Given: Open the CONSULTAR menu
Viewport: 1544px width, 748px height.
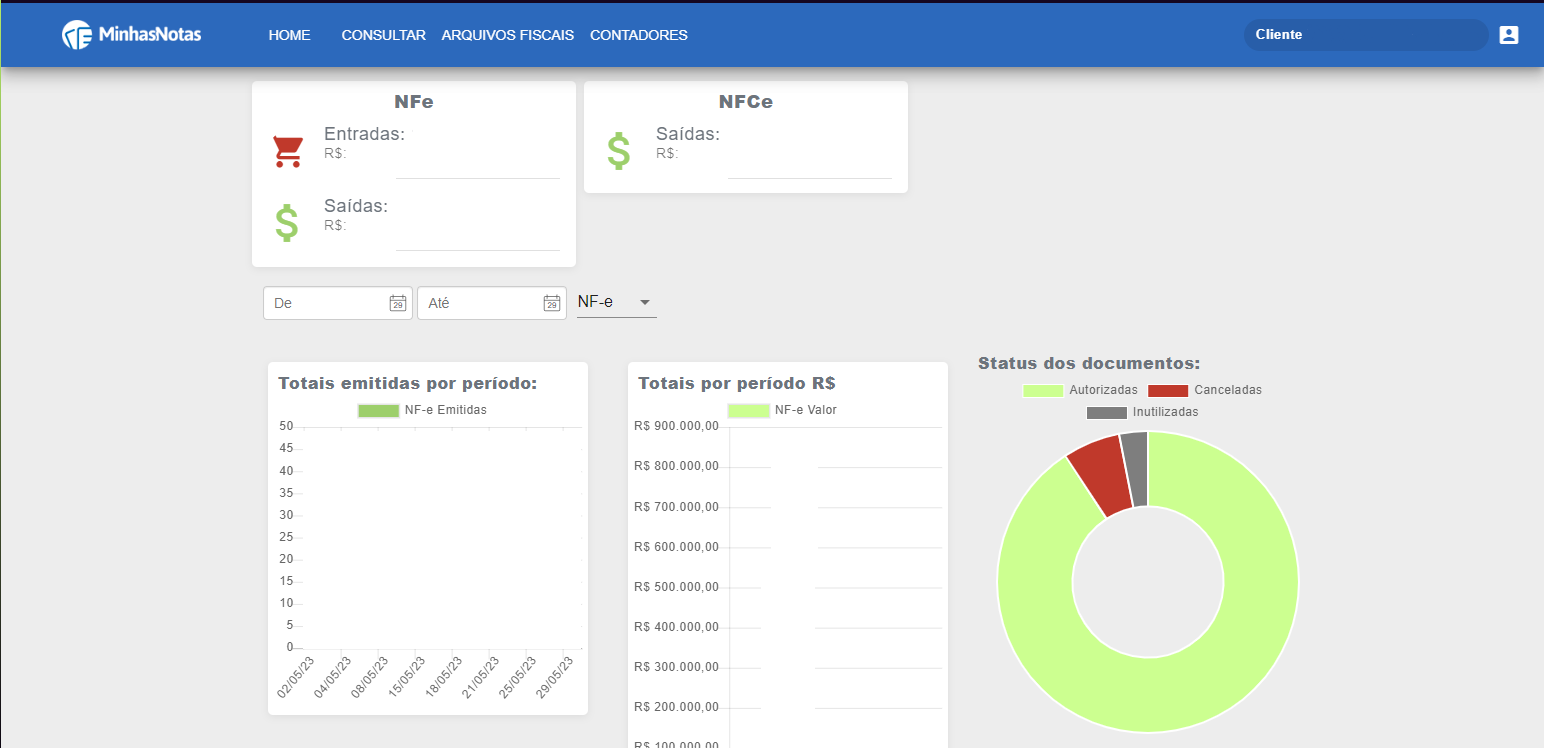Looking at the screenshot, I should 383,35.
